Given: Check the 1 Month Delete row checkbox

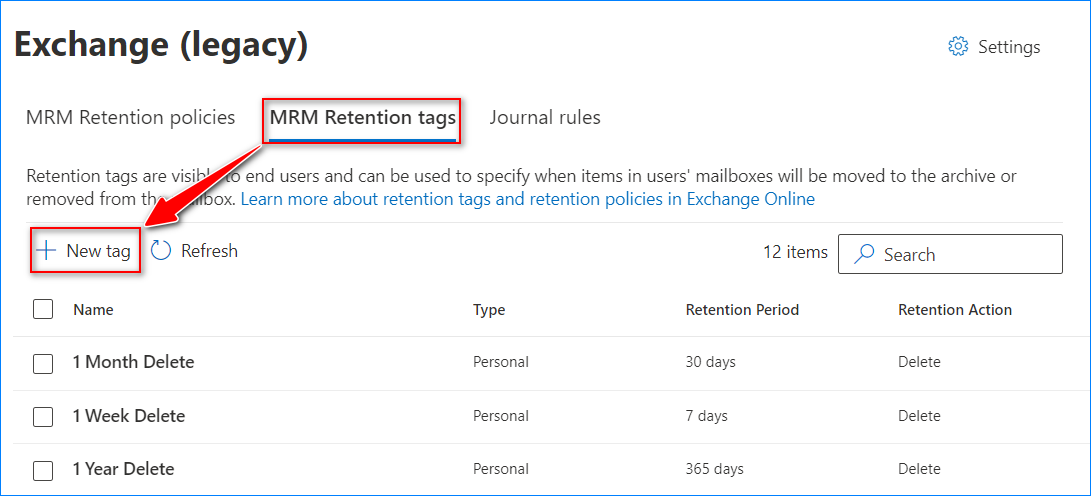Looking at the screenshot, I should (43, 363).
